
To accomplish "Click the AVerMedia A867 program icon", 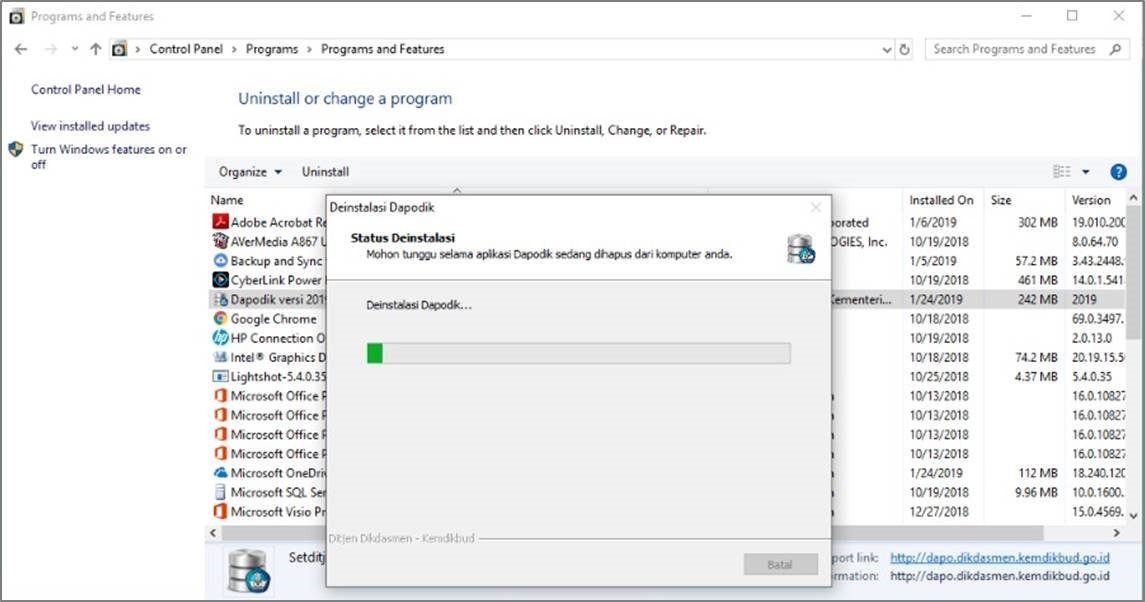I will point(220,241).
